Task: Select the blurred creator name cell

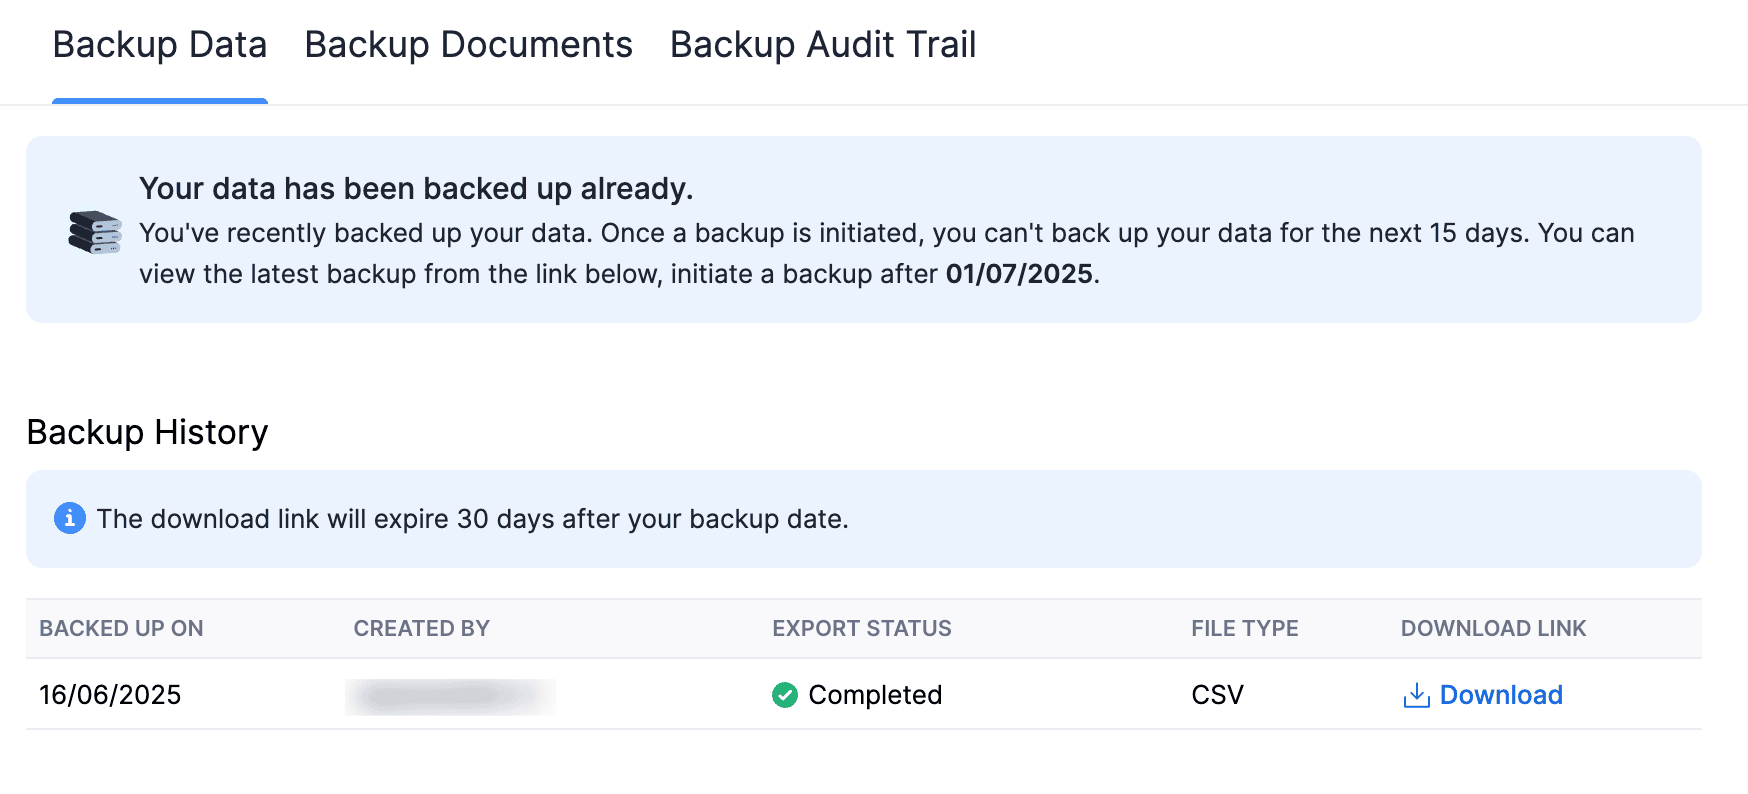Action: coord(450,695)
